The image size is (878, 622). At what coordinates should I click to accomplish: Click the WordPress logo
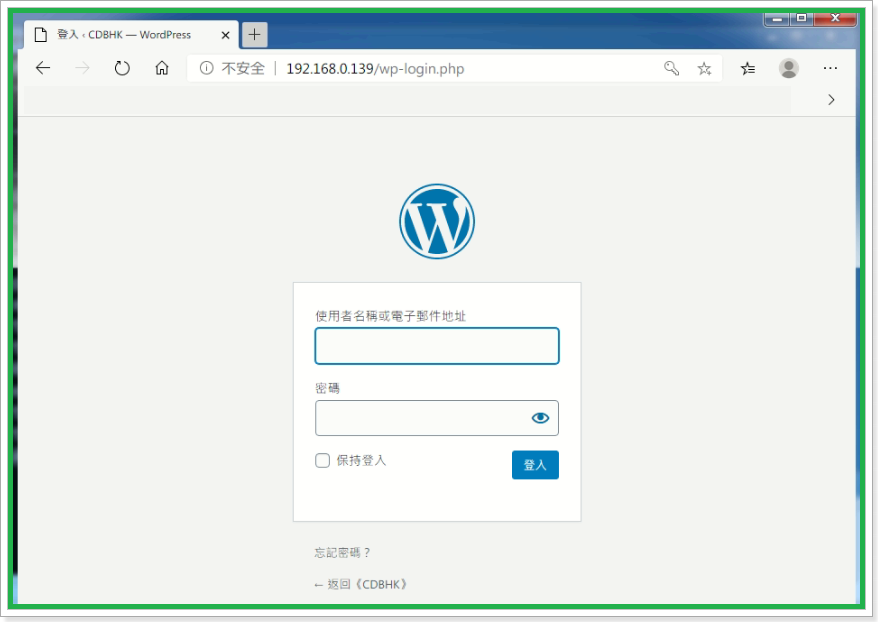[437, 221]
